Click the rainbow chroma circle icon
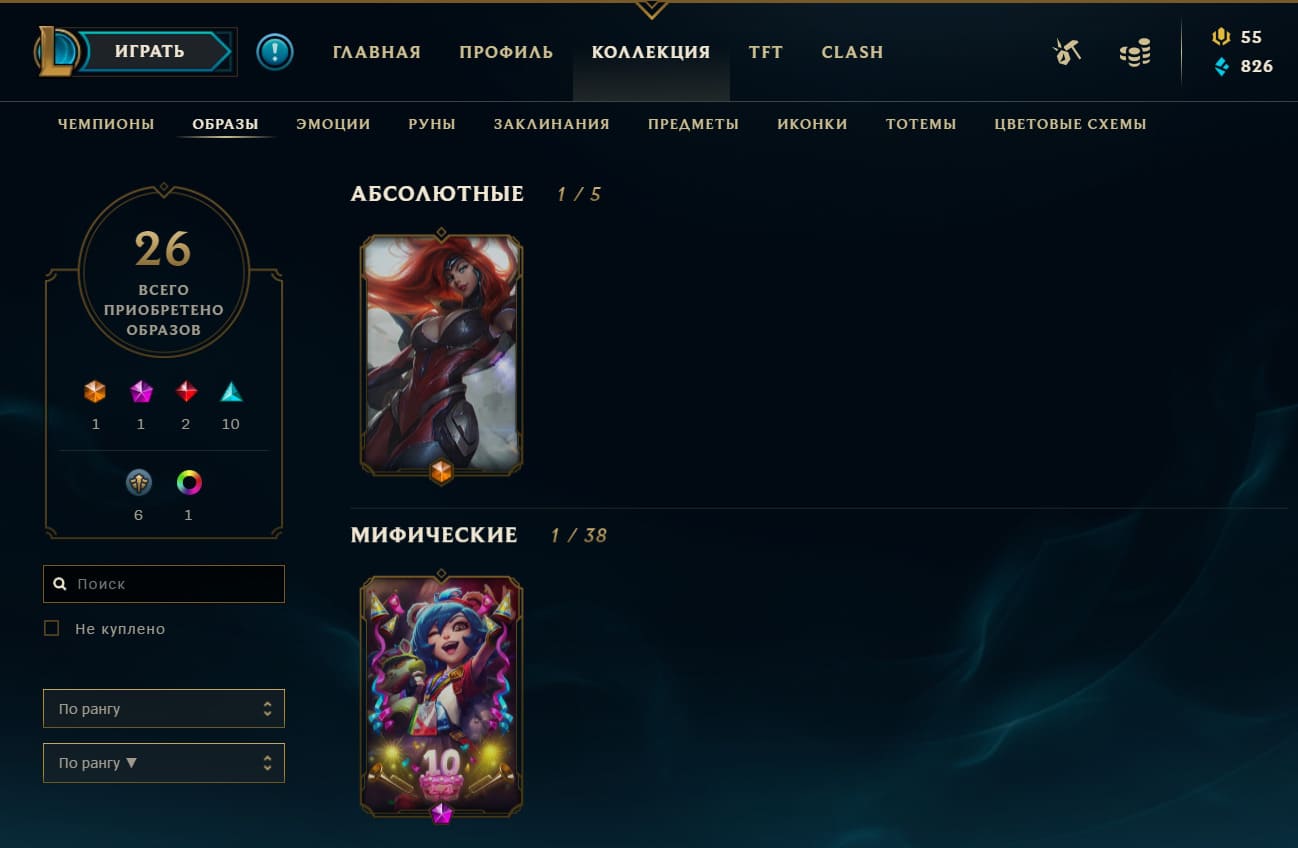 click(x=189, y=483)
